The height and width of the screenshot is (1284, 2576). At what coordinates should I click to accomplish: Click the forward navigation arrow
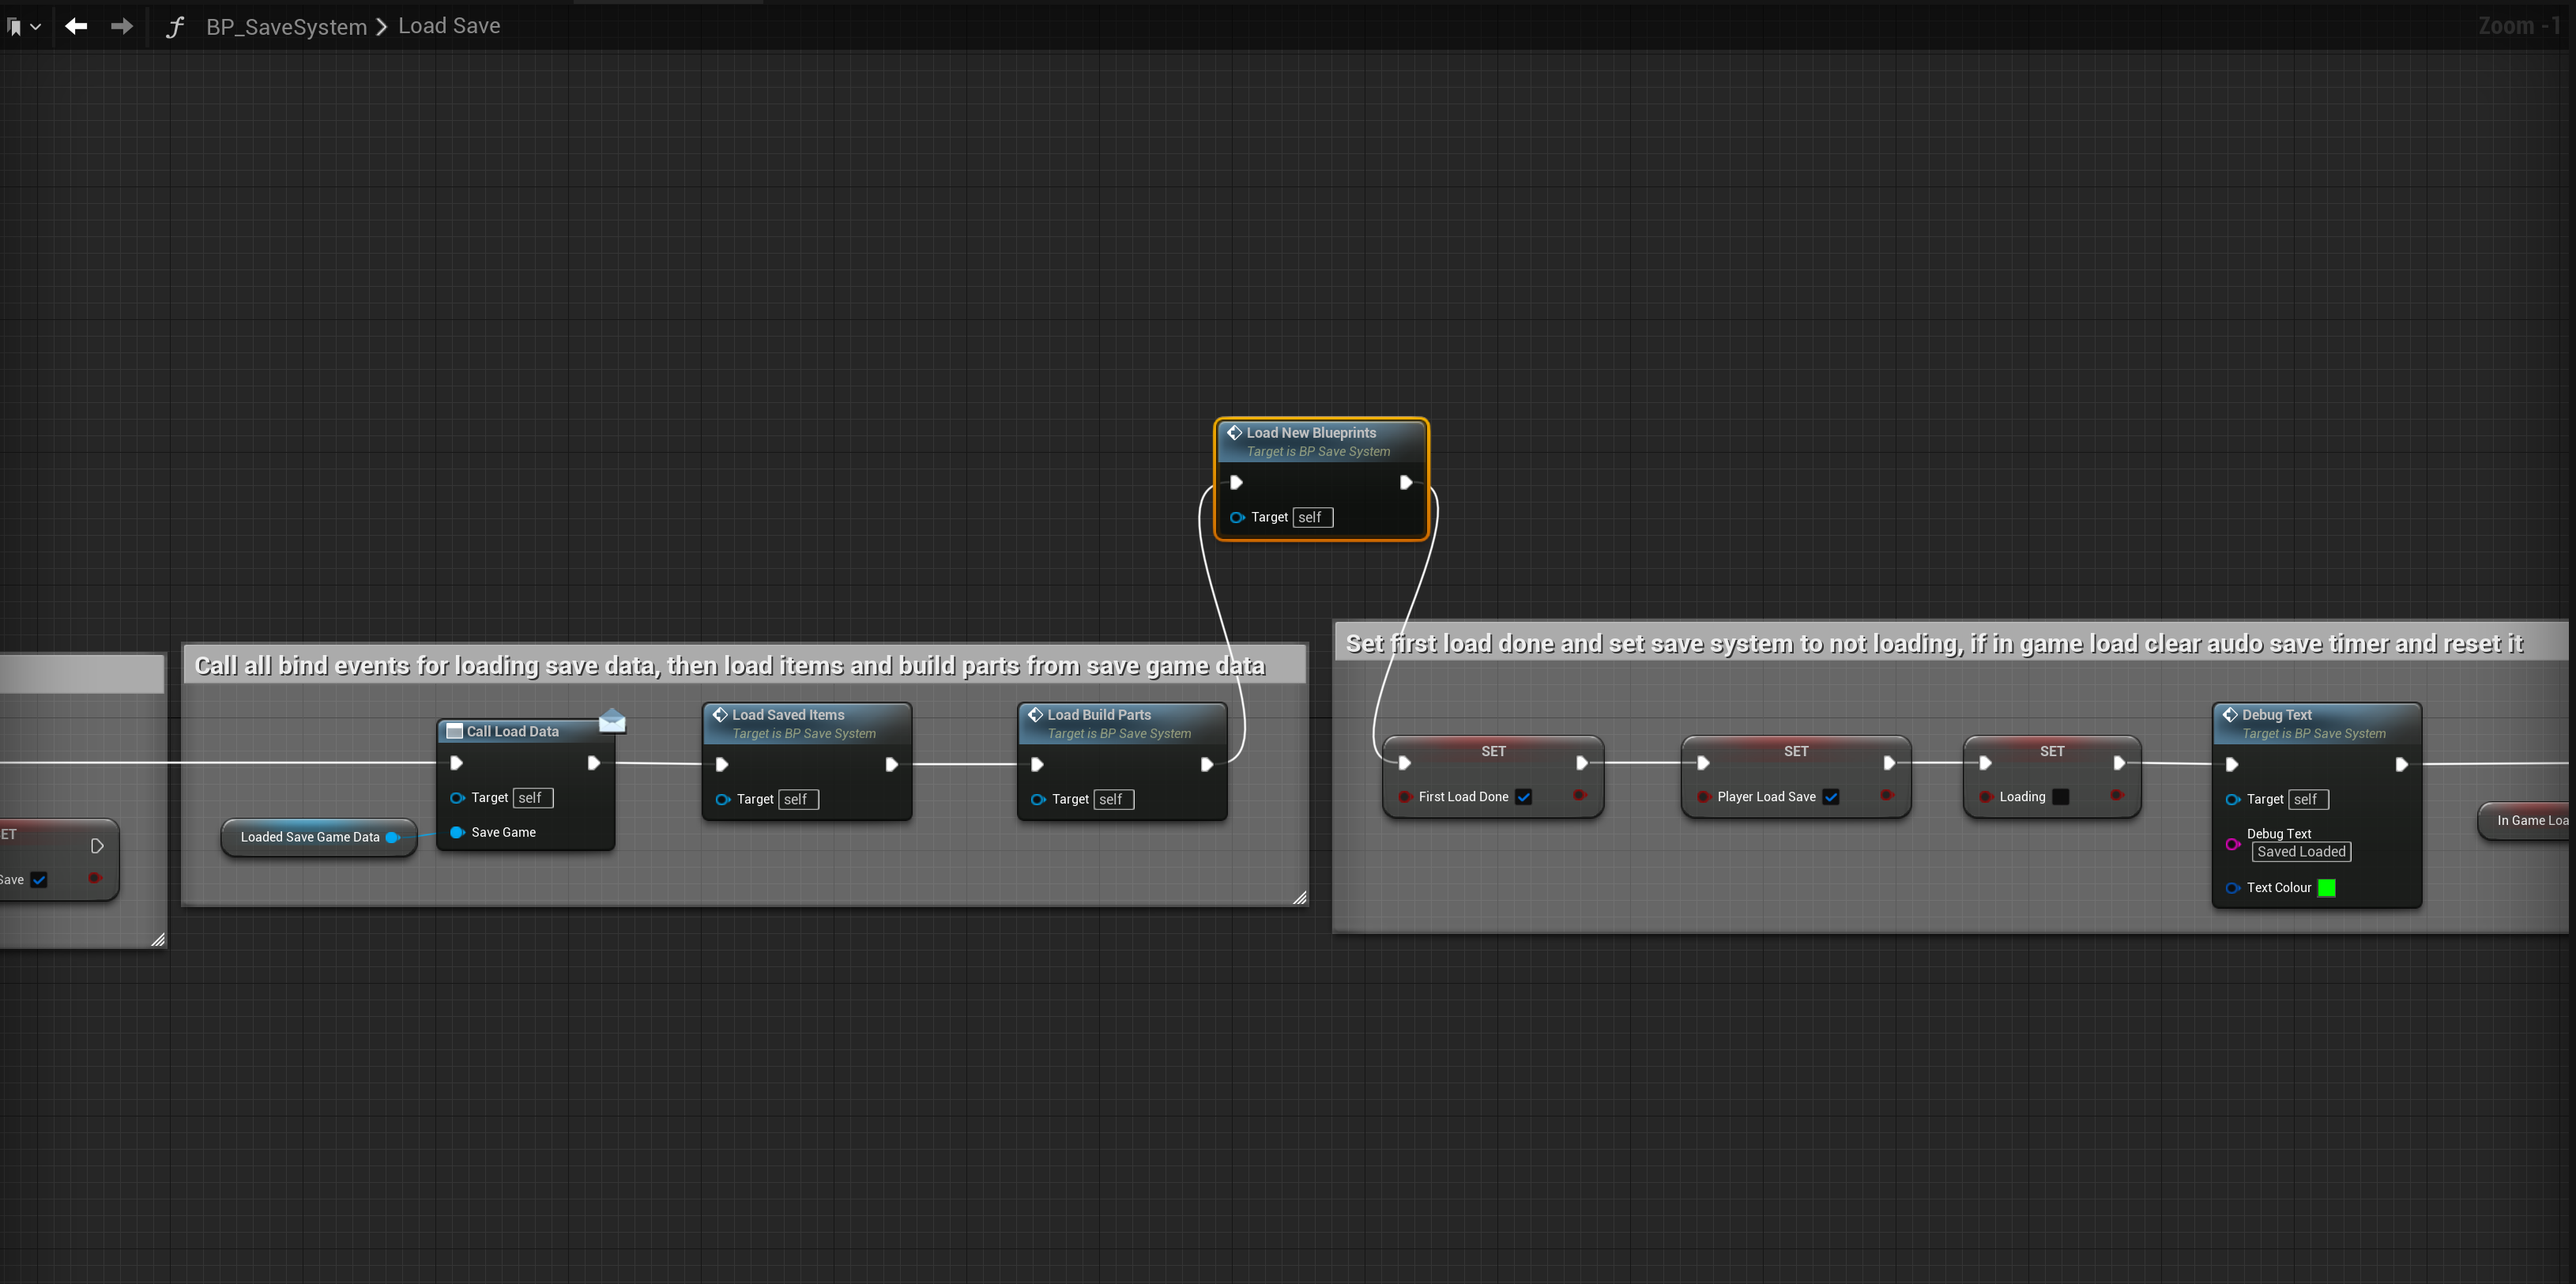(120, 26)
